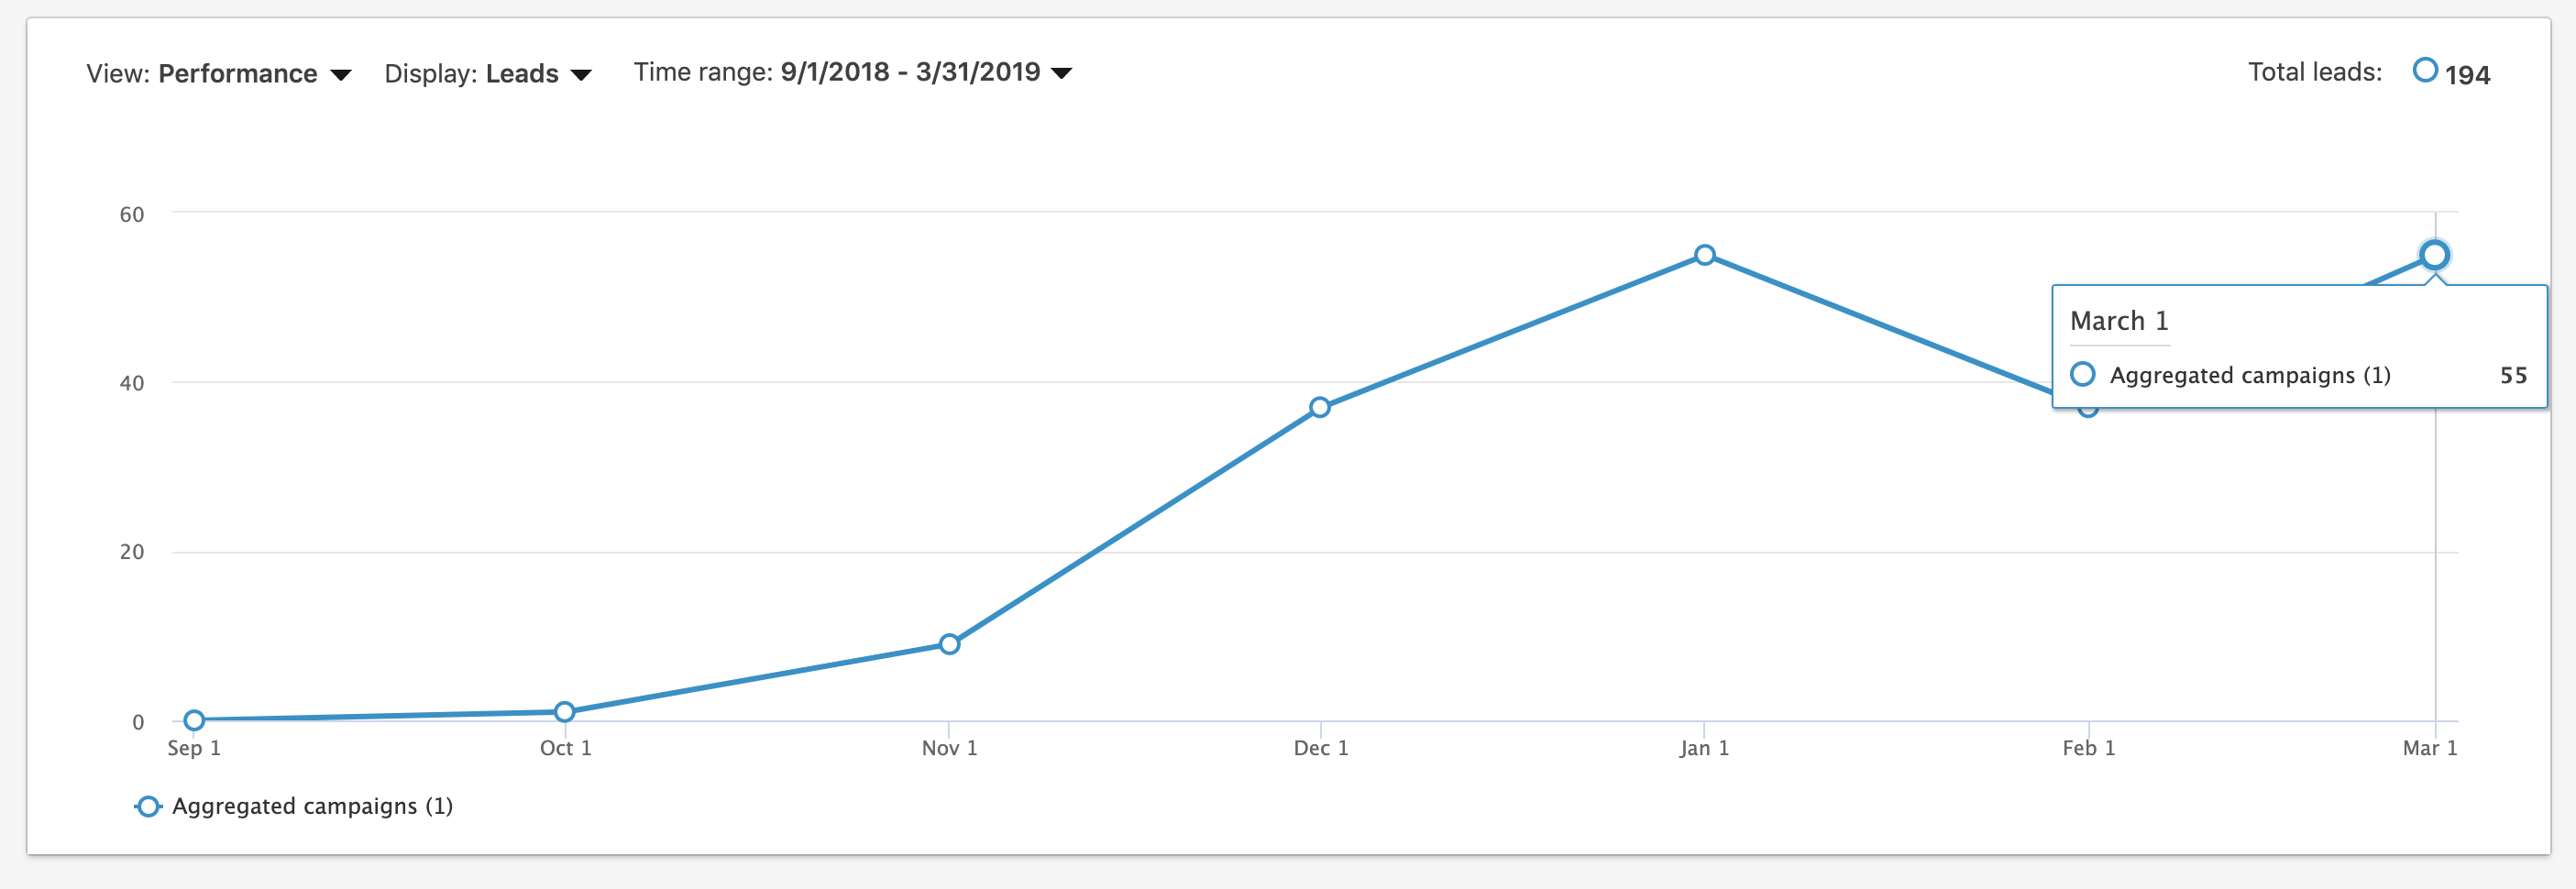Viewport: 2576px width, 889px height.
Task: Click the Total leads 194 value
Action: pos(2467,75)
